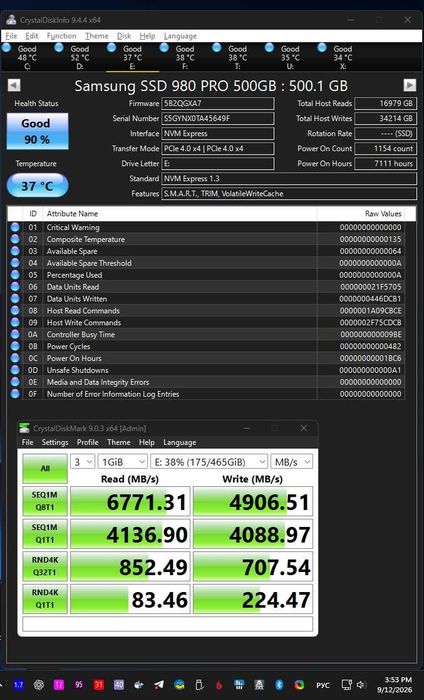This screenshot has height=700, width=424.
Task: Click red flame tray icon
Action: [x=219, y=685]
